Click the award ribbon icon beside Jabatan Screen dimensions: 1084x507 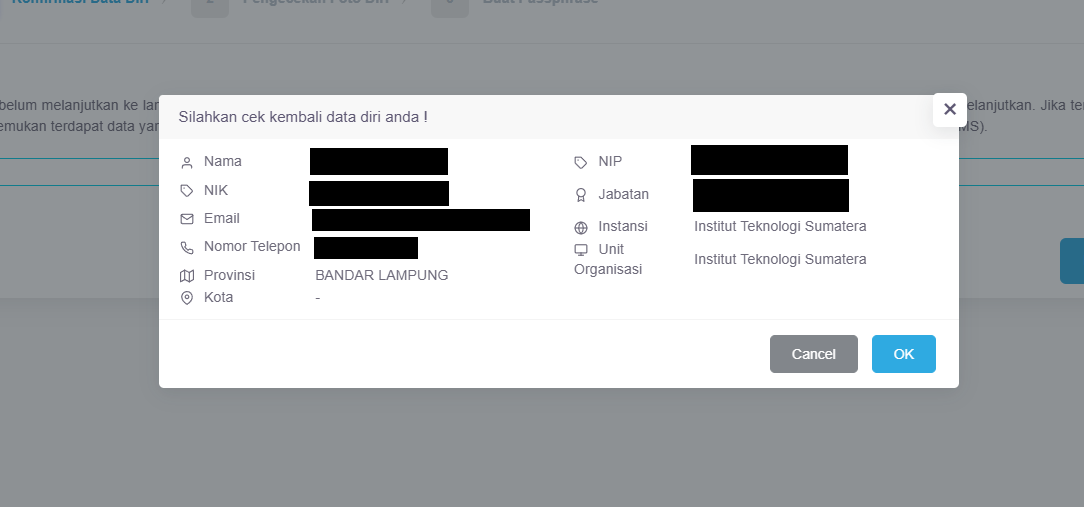581,195
